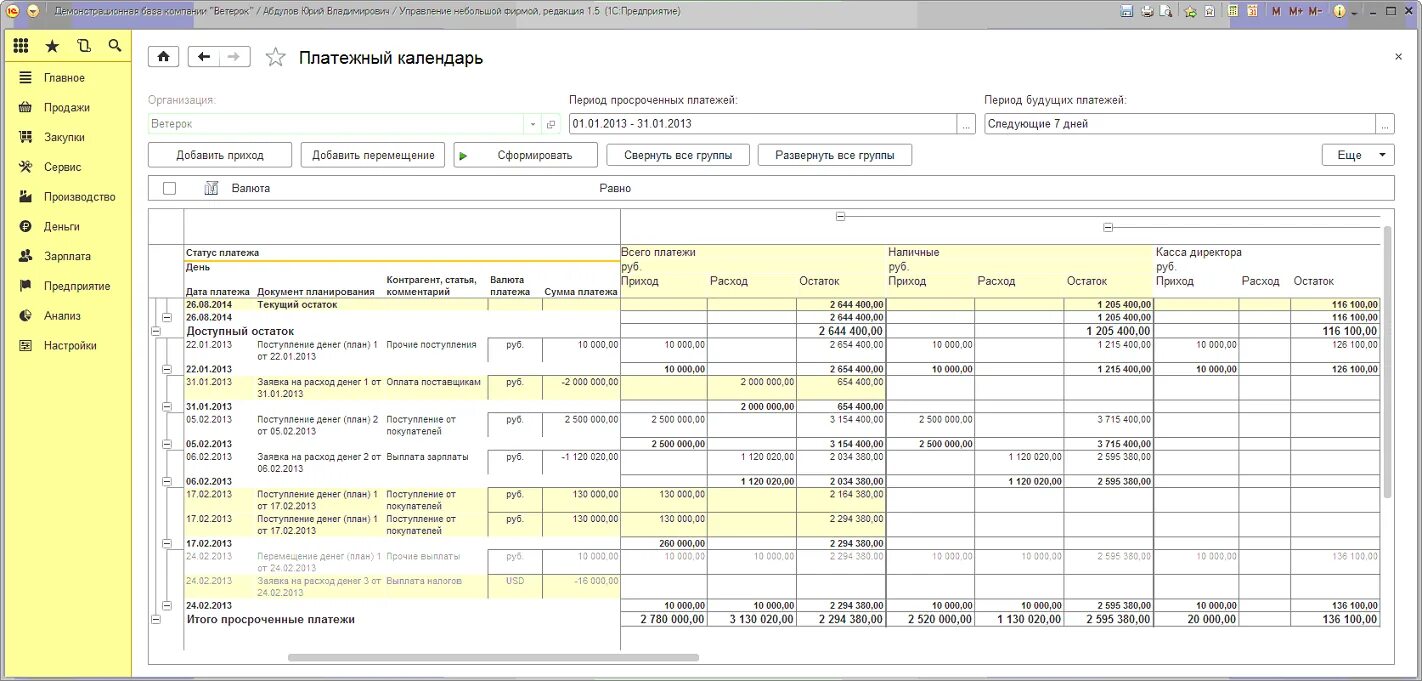Click the Следующие 7 дней field

tap(1181, 124)
